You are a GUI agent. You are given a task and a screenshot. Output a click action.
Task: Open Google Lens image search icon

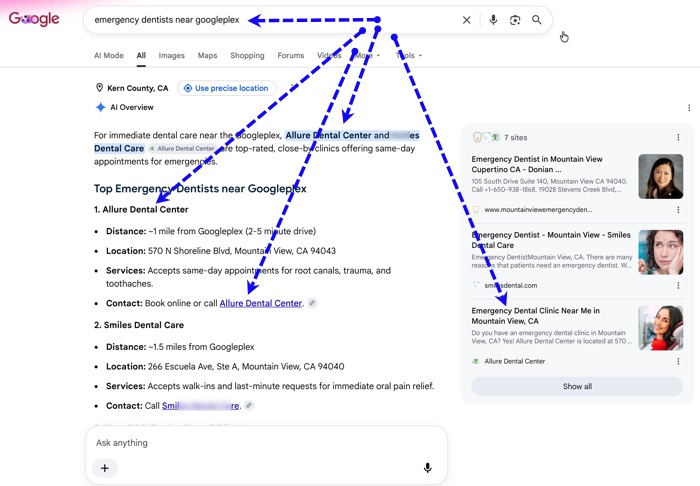pos(515,20)
